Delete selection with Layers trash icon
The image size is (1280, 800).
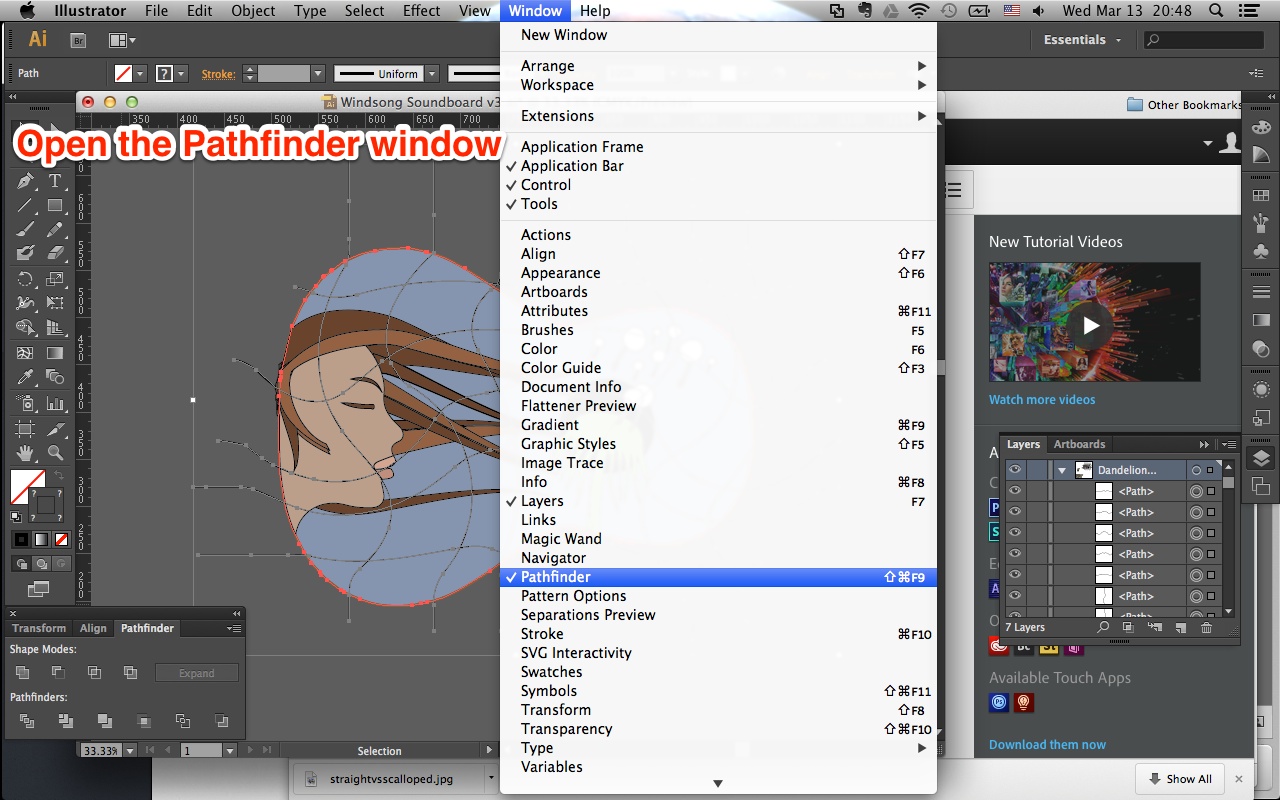pyautogui.click(x=1206, y=628)
